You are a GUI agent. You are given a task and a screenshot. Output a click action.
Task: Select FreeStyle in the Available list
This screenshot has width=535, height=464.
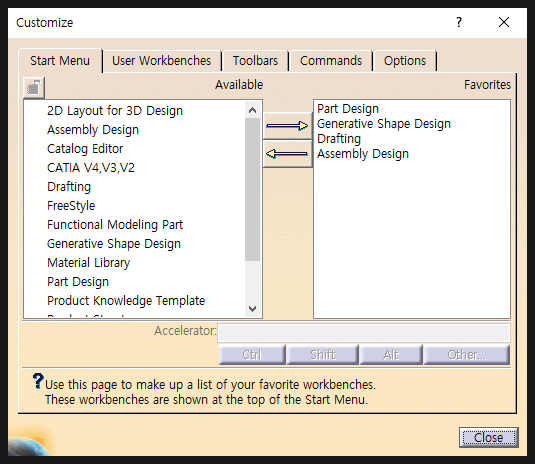tap(71, 206)
